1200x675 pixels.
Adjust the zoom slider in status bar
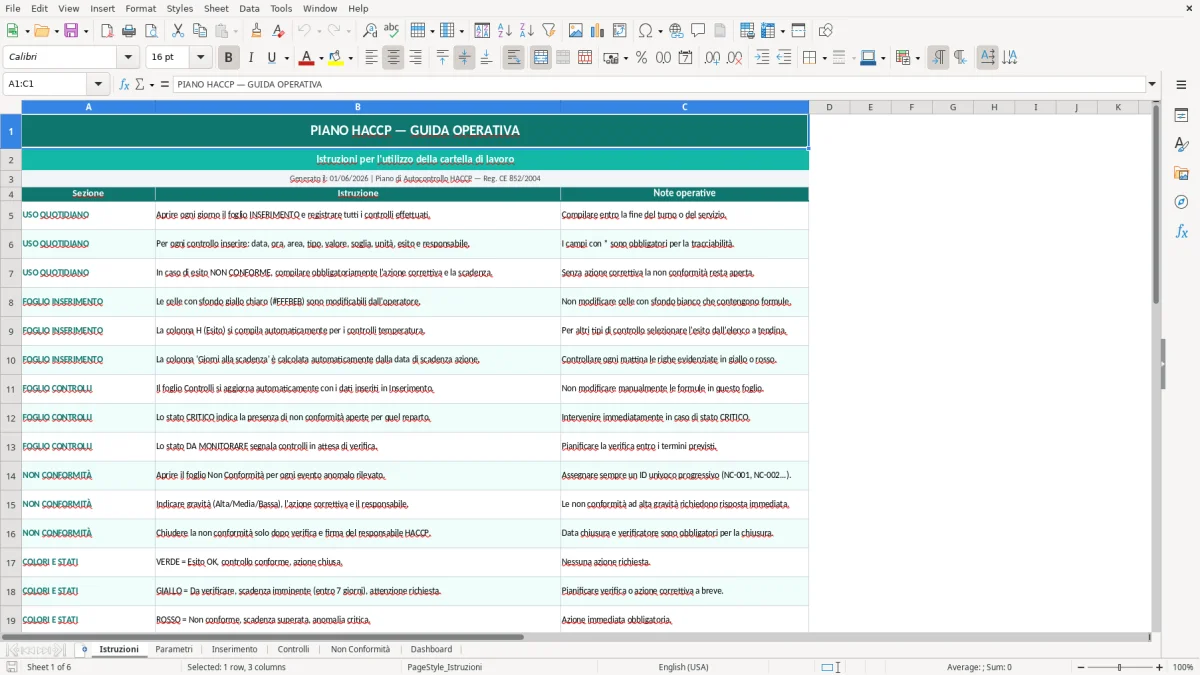1118,667
